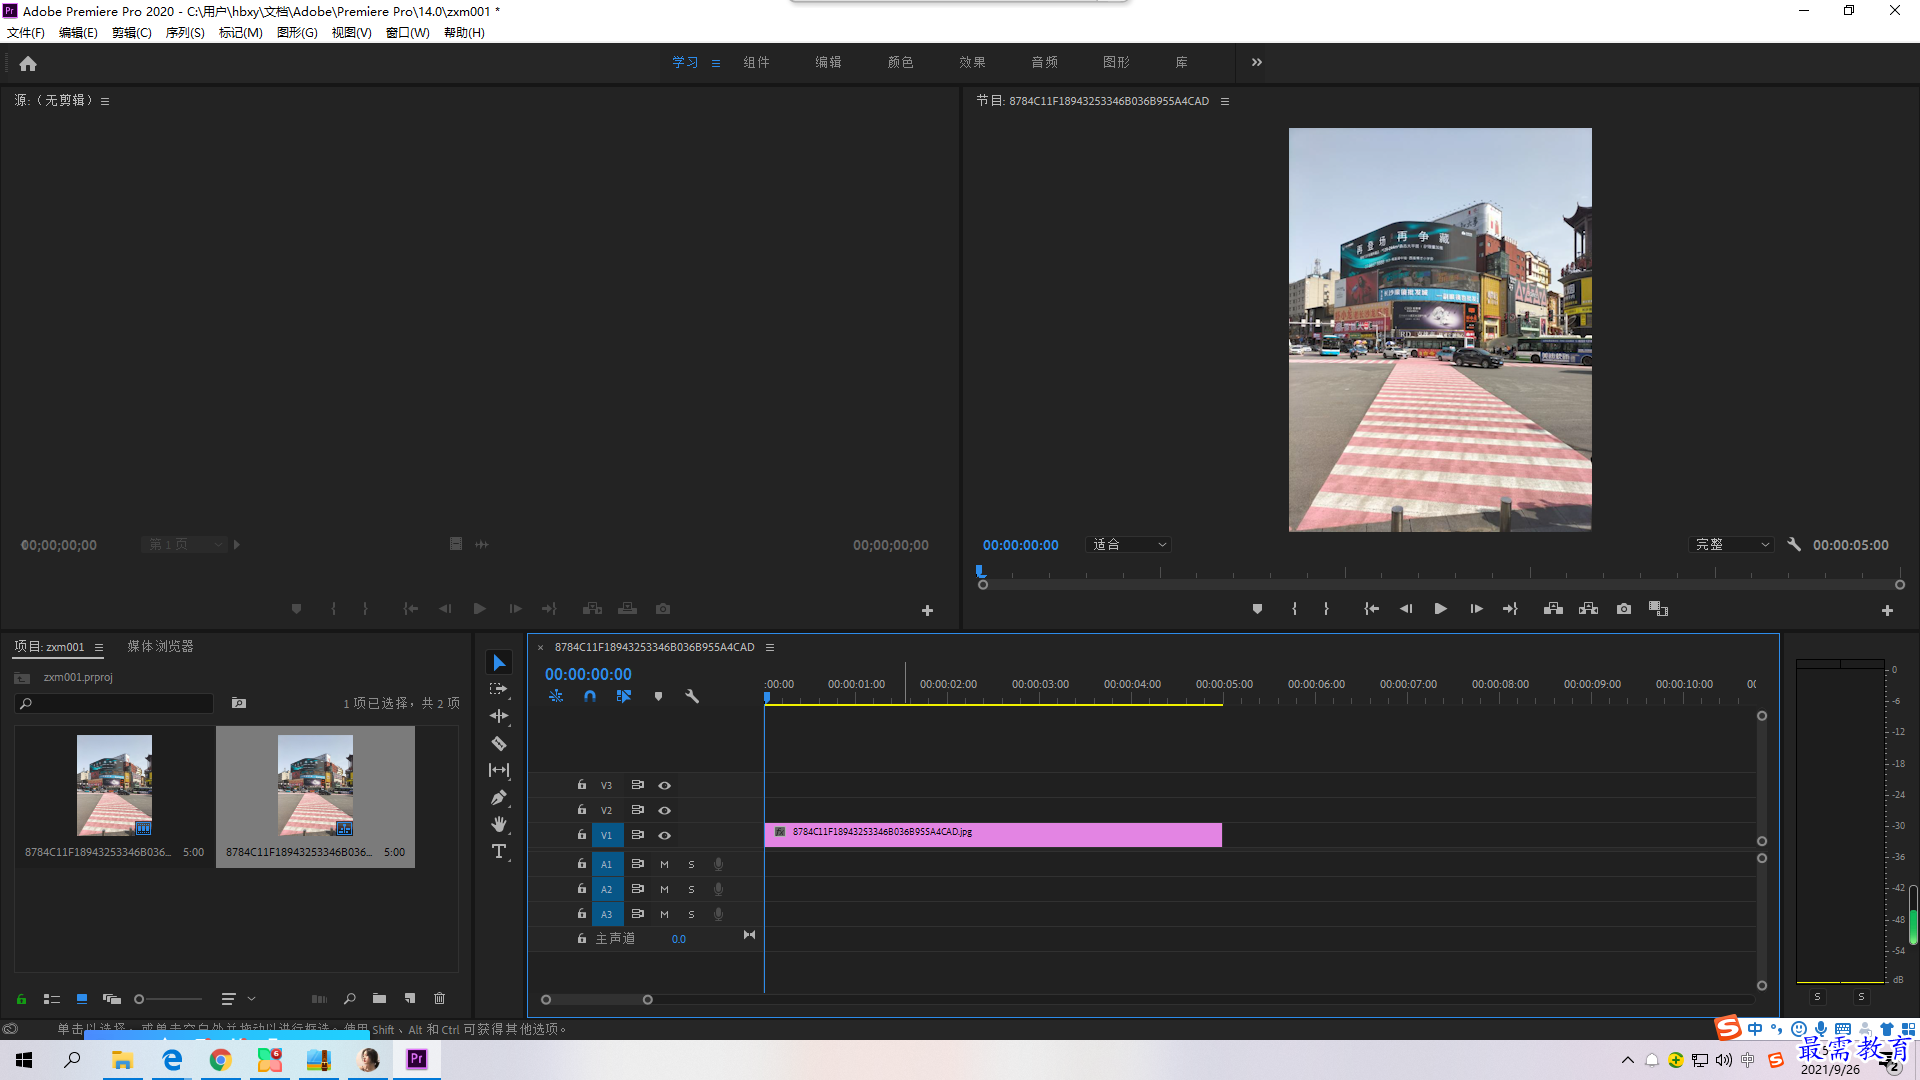Open playback resolution dropdown 完整
This screenshot has width=1920, height=1080.
[x=1732, y=545]
